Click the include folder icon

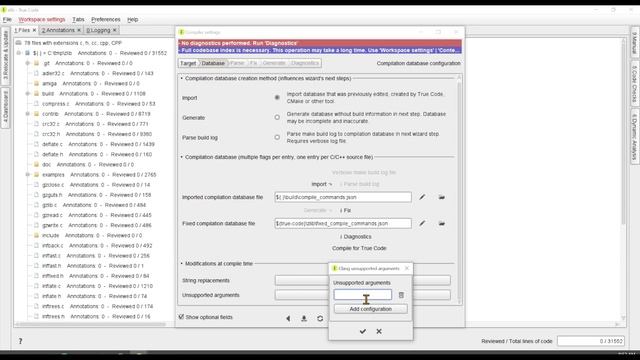[36, 236]
